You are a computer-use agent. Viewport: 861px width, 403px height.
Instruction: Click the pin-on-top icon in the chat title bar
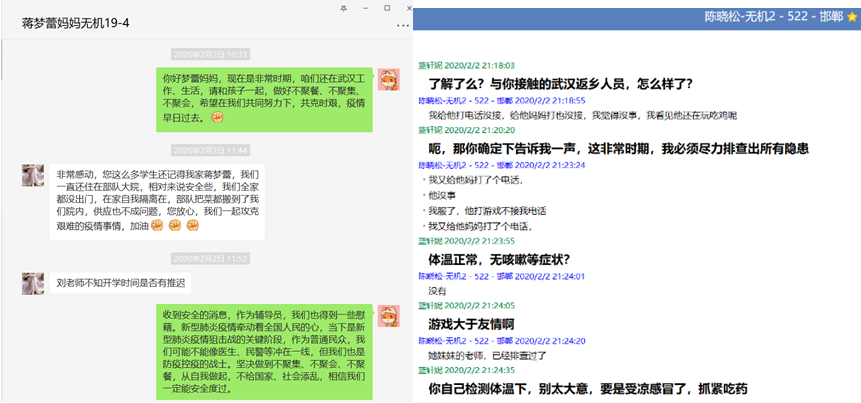coord(344,7)
